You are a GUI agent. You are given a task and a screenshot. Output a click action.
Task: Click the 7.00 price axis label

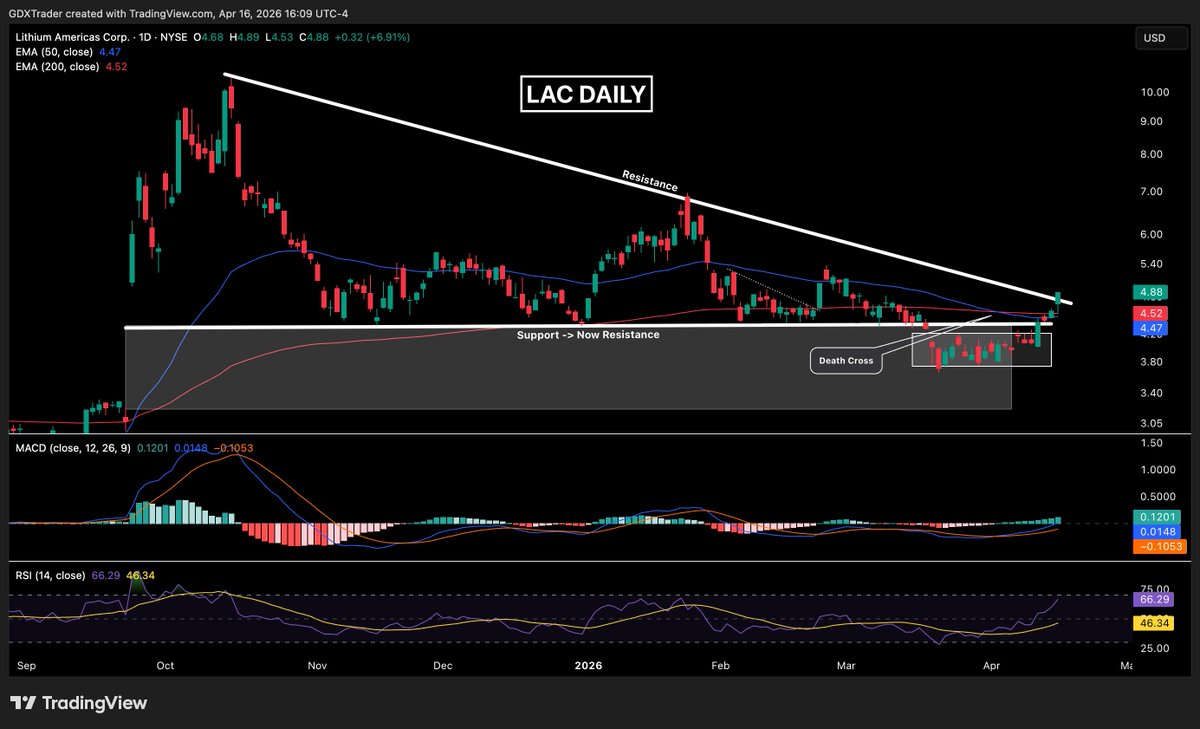(x=1152, y=191)
